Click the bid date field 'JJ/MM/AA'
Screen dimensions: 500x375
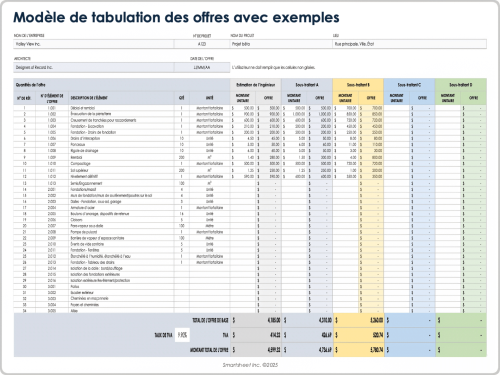click(202, 67)
